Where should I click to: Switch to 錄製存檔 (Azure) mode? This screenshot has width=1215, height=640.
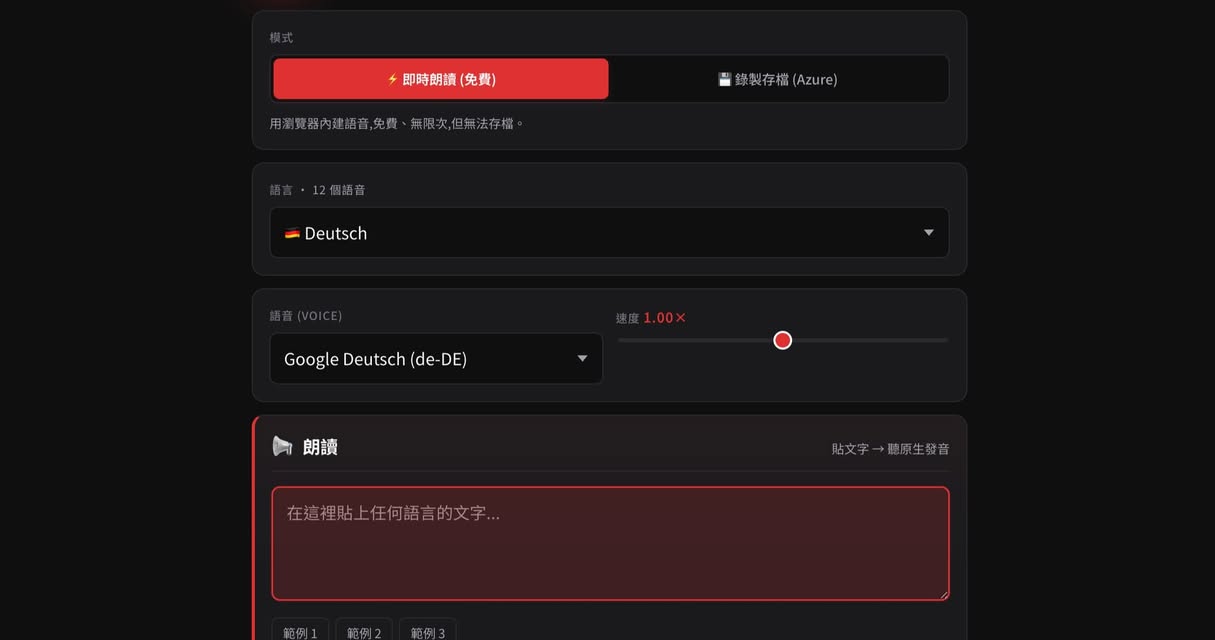click(x=778, y=79)
